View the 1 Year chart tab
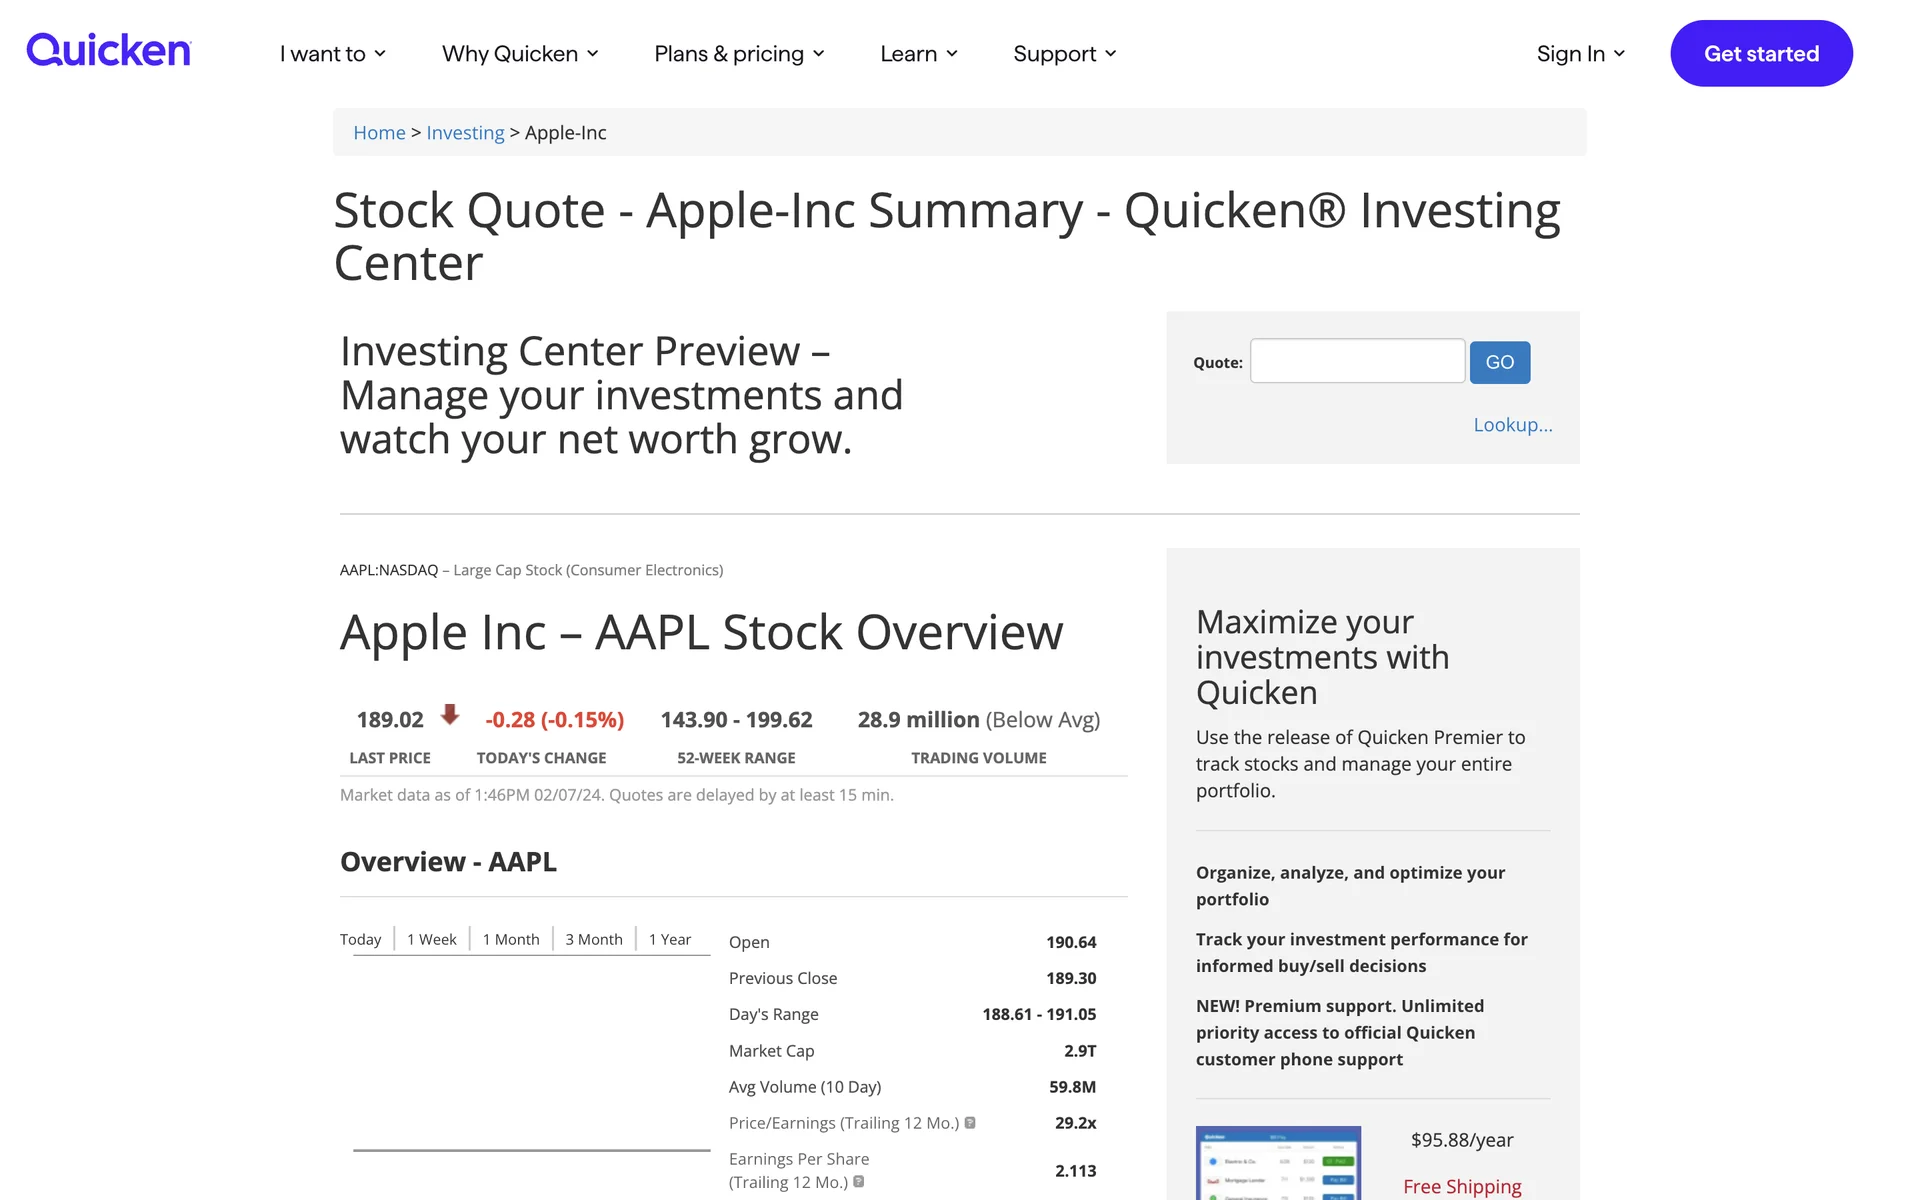 [670, 940]
